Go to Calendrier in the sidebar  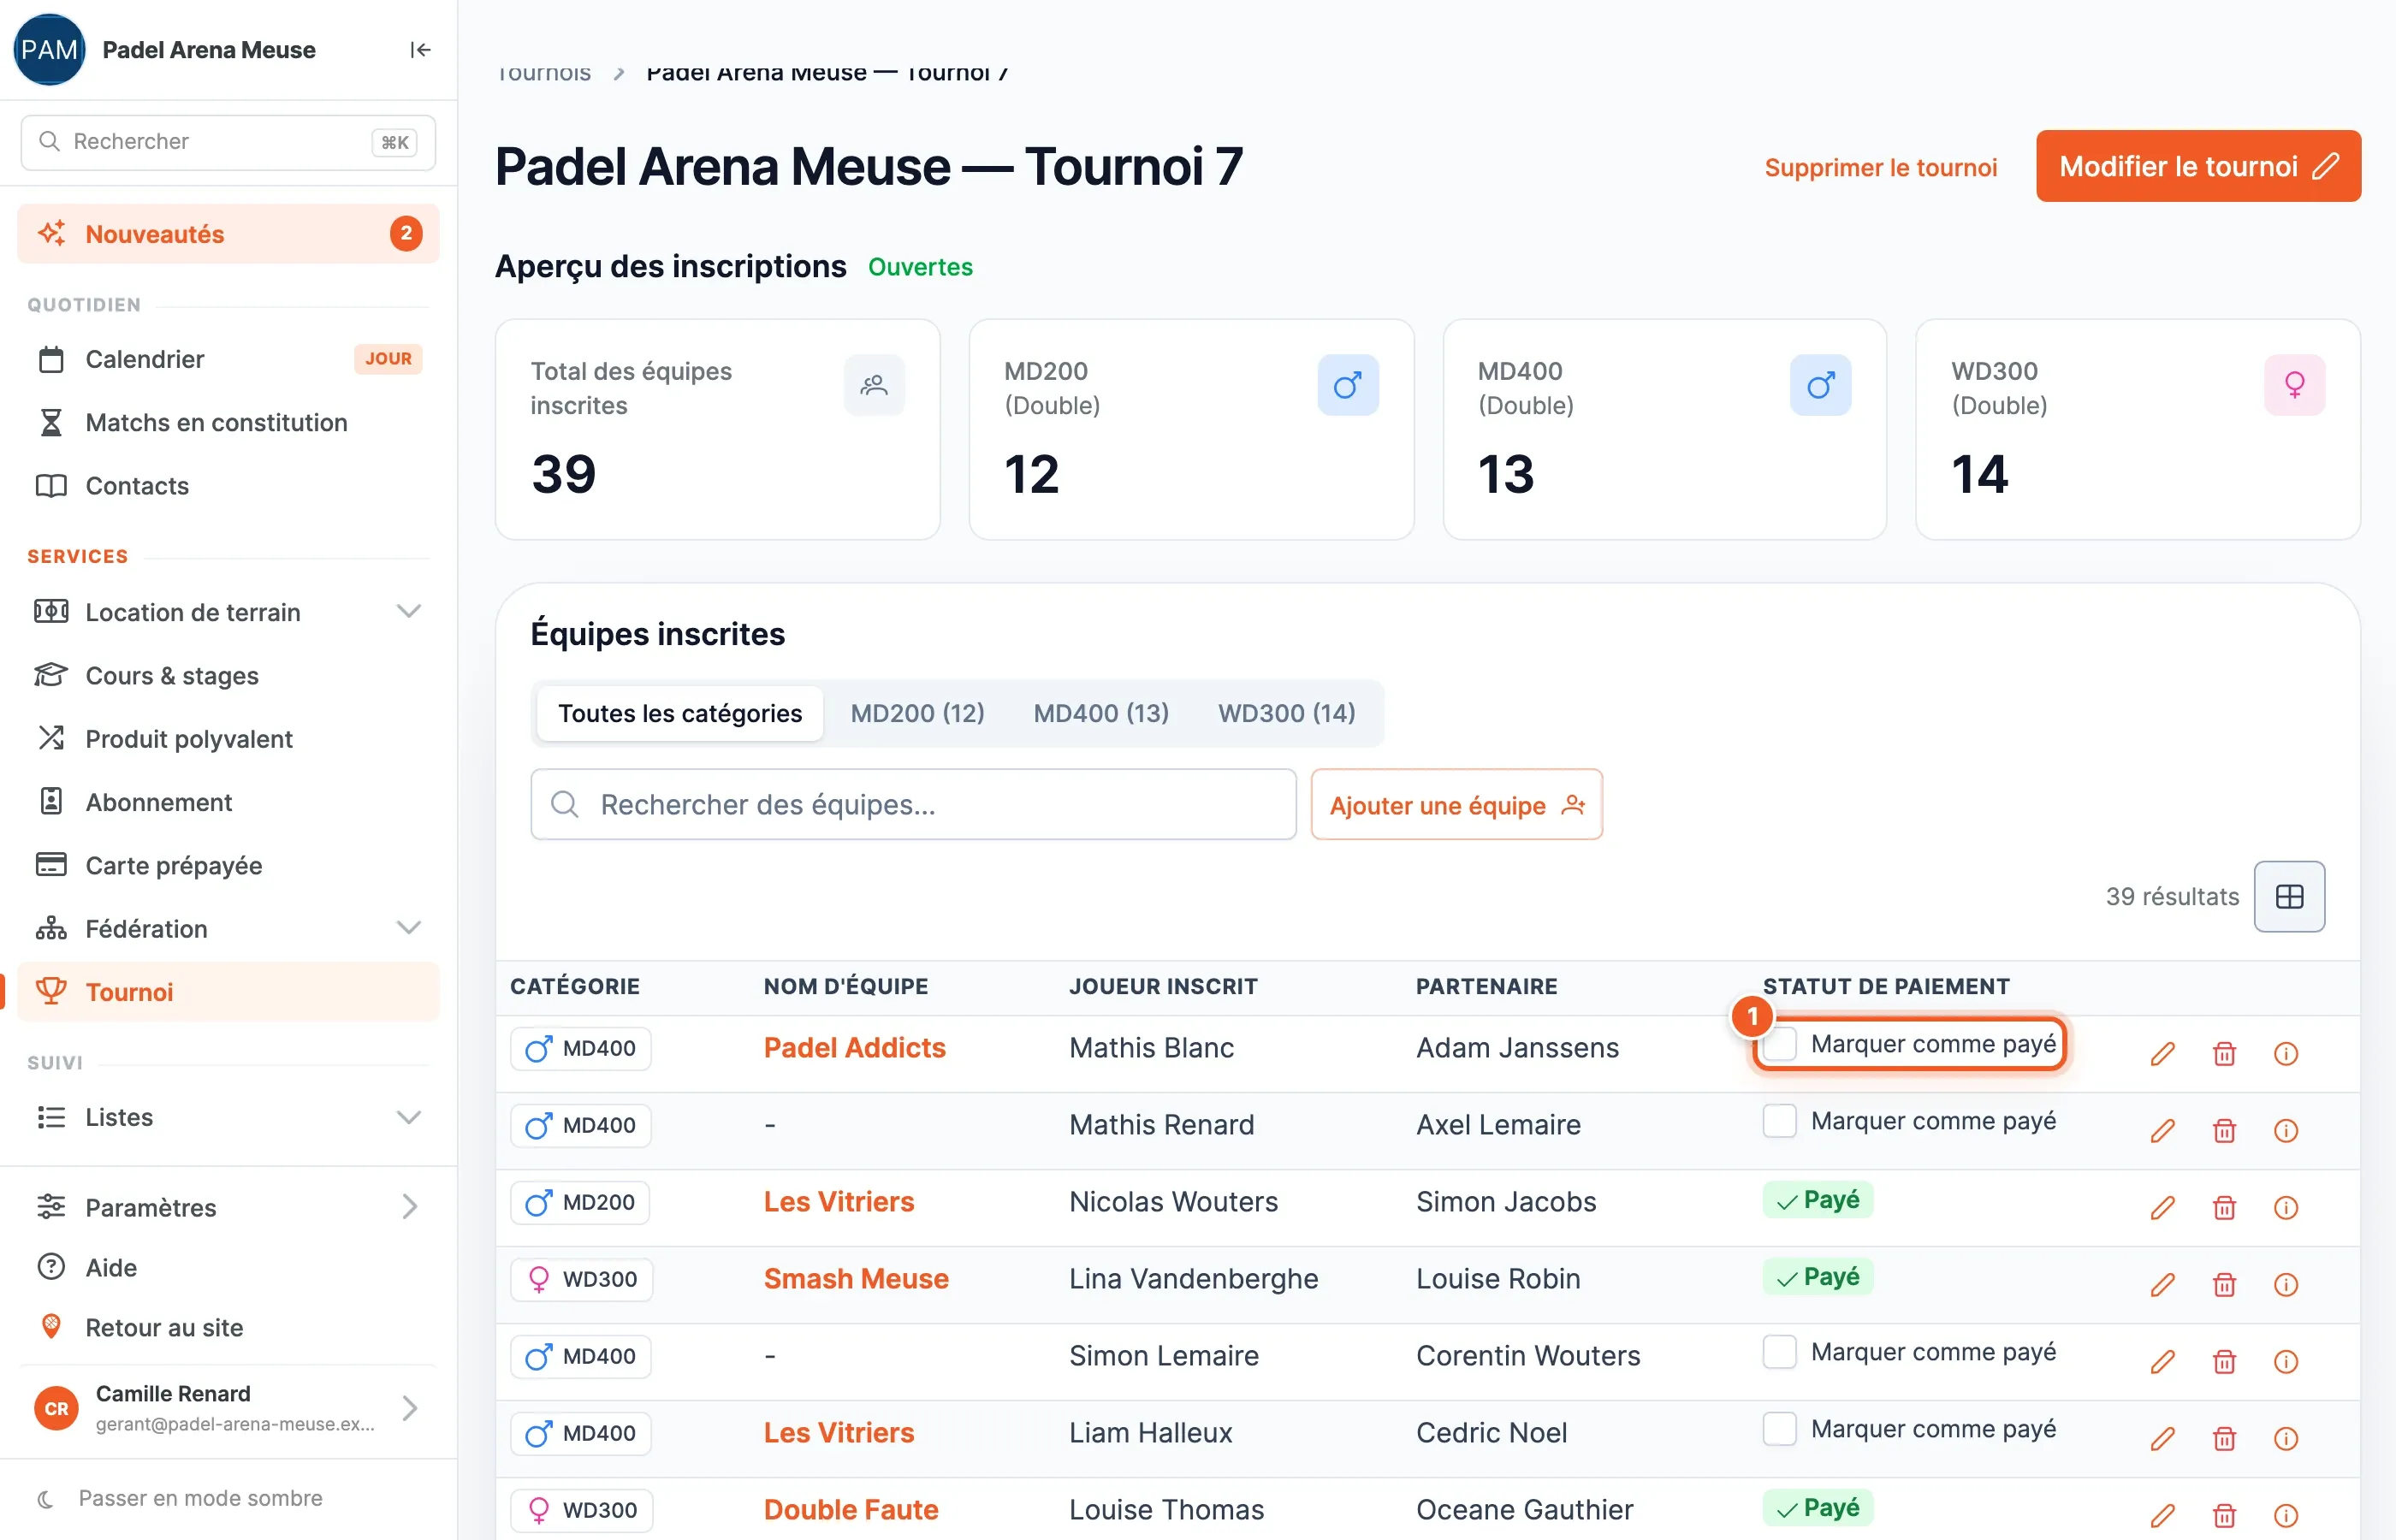point(228,359)
